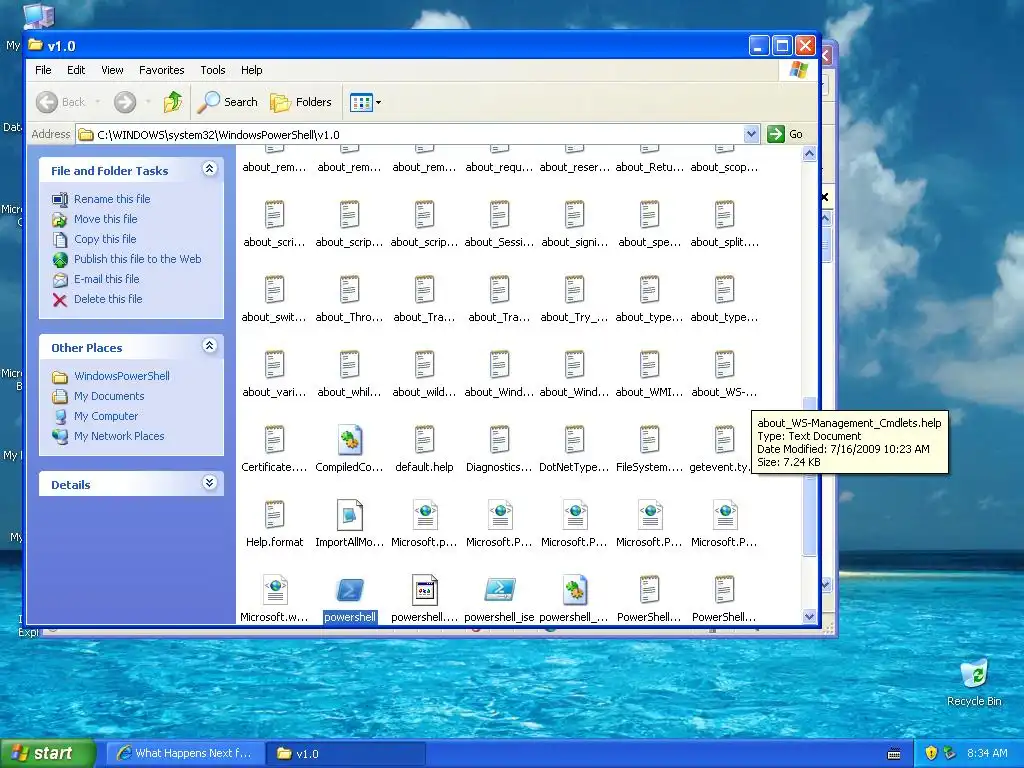Click Rename this file link
Screen dimensions: 1024x768
[112, 199]
